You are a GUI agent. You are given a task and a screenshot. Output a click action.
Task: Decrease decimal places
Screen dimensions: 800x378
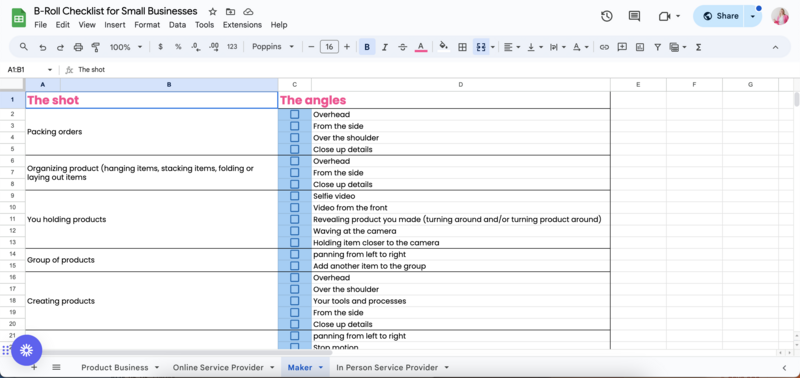coord(195,47)
